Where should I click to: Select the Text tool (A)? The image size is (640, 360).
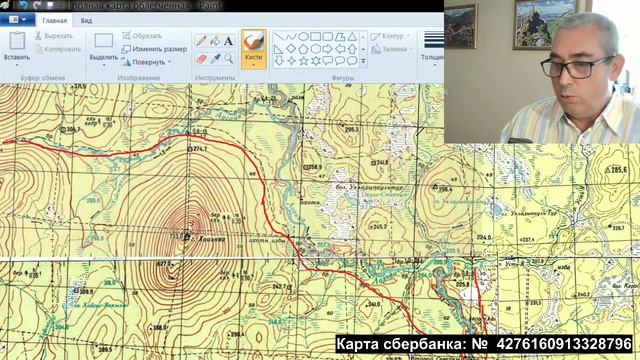click(229, 40)
